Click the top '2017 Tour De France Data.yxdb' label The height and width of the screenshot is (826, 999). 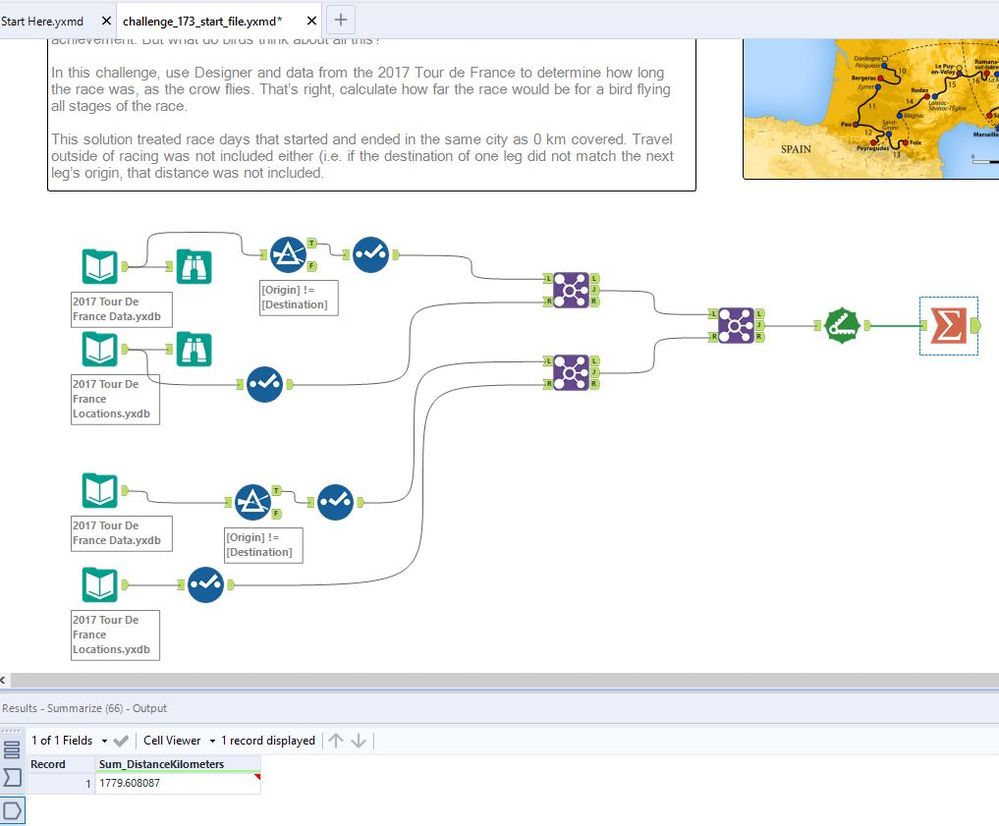[121, 309]
